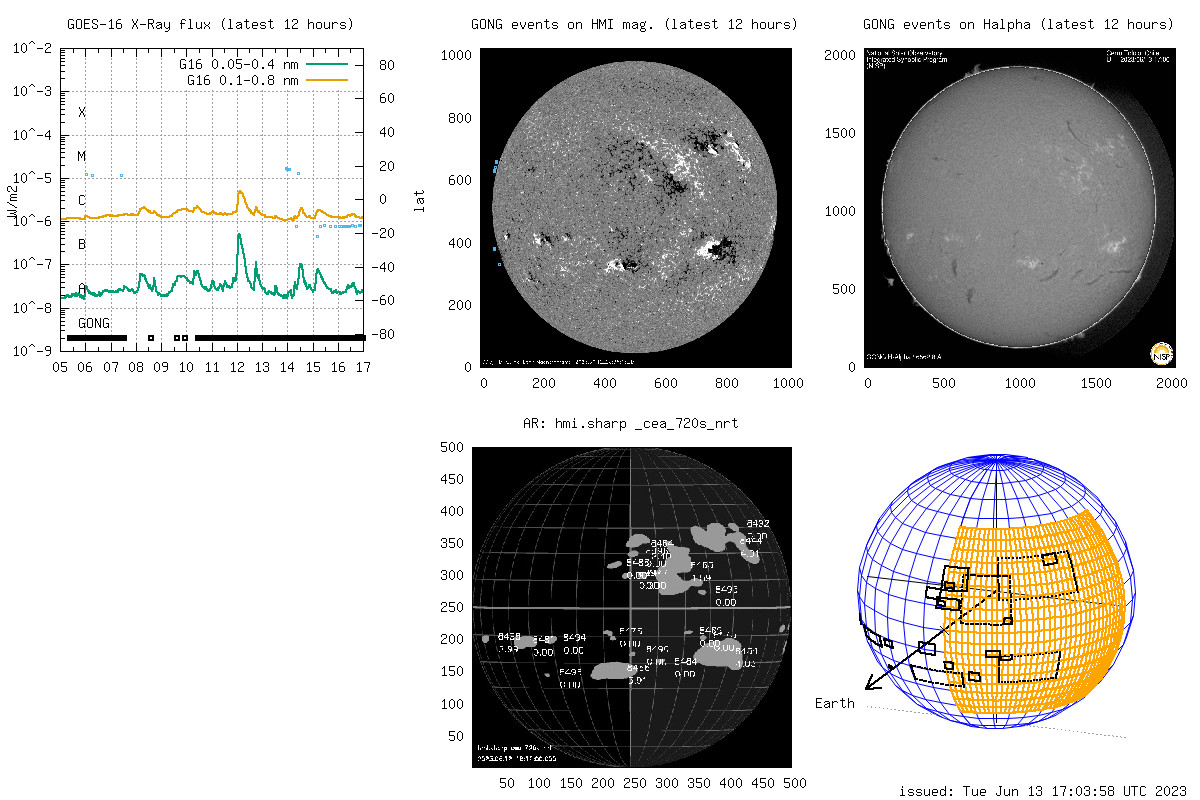
Task: Click the 'lat' axis label
Action: (420, 200)
